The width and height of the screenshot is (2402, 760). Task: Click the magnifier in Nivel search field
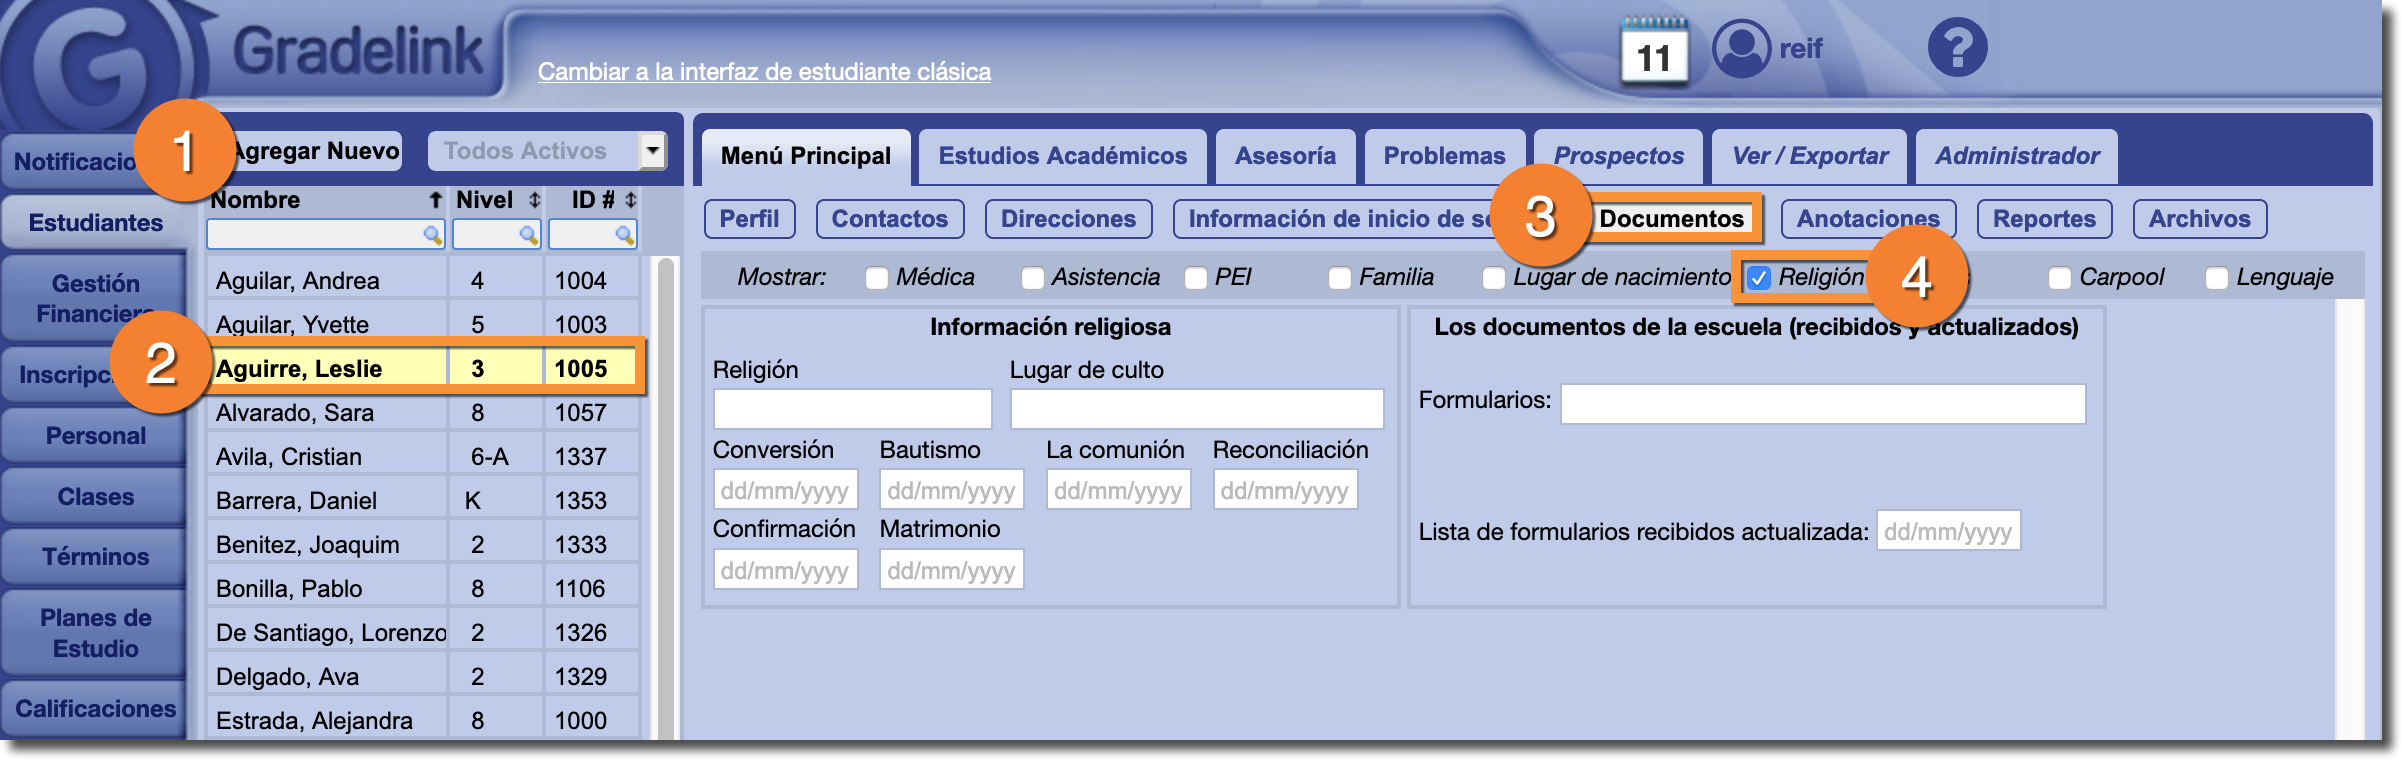[528, 235]
